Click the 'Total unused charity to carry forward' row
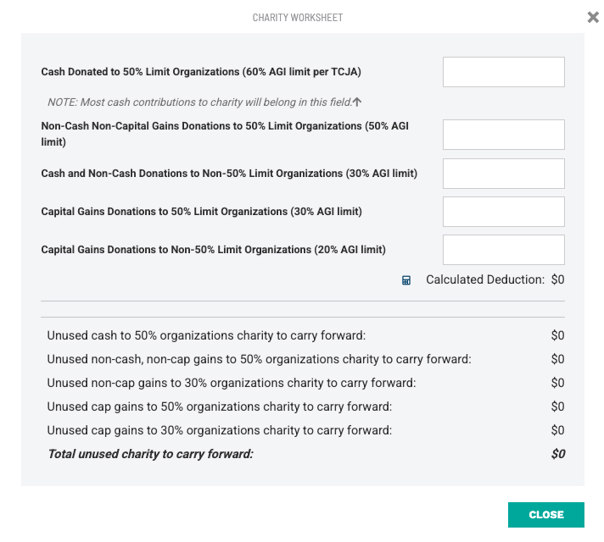 (x=151, y=454)
